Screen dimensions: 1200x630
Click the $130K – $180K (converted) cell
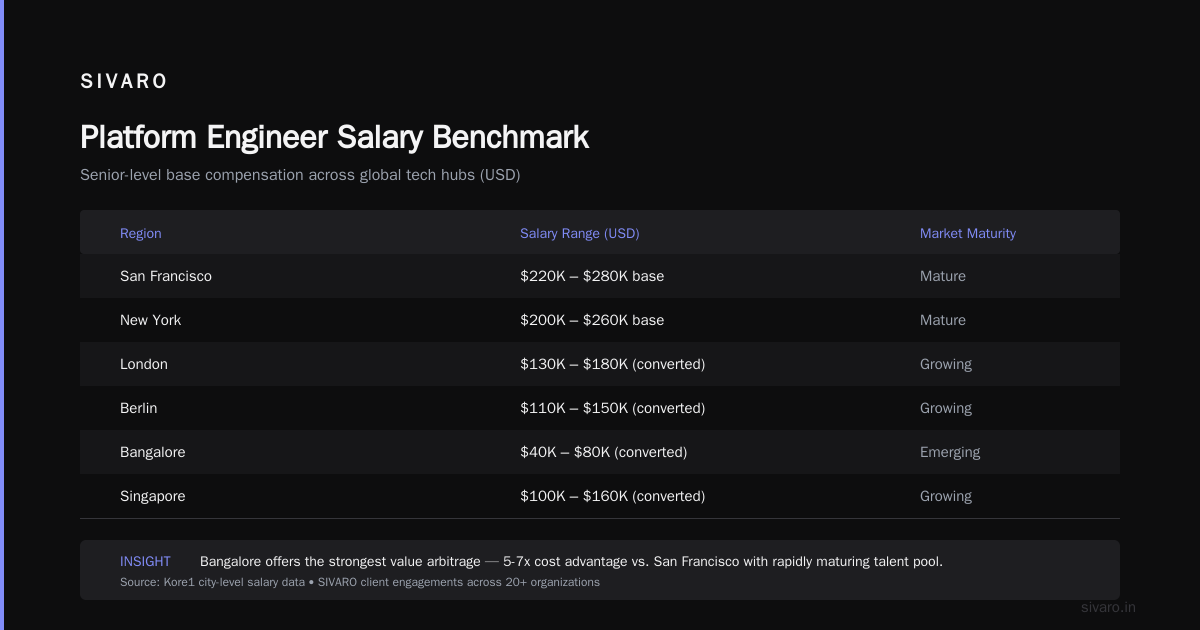(x=613, y=364)
